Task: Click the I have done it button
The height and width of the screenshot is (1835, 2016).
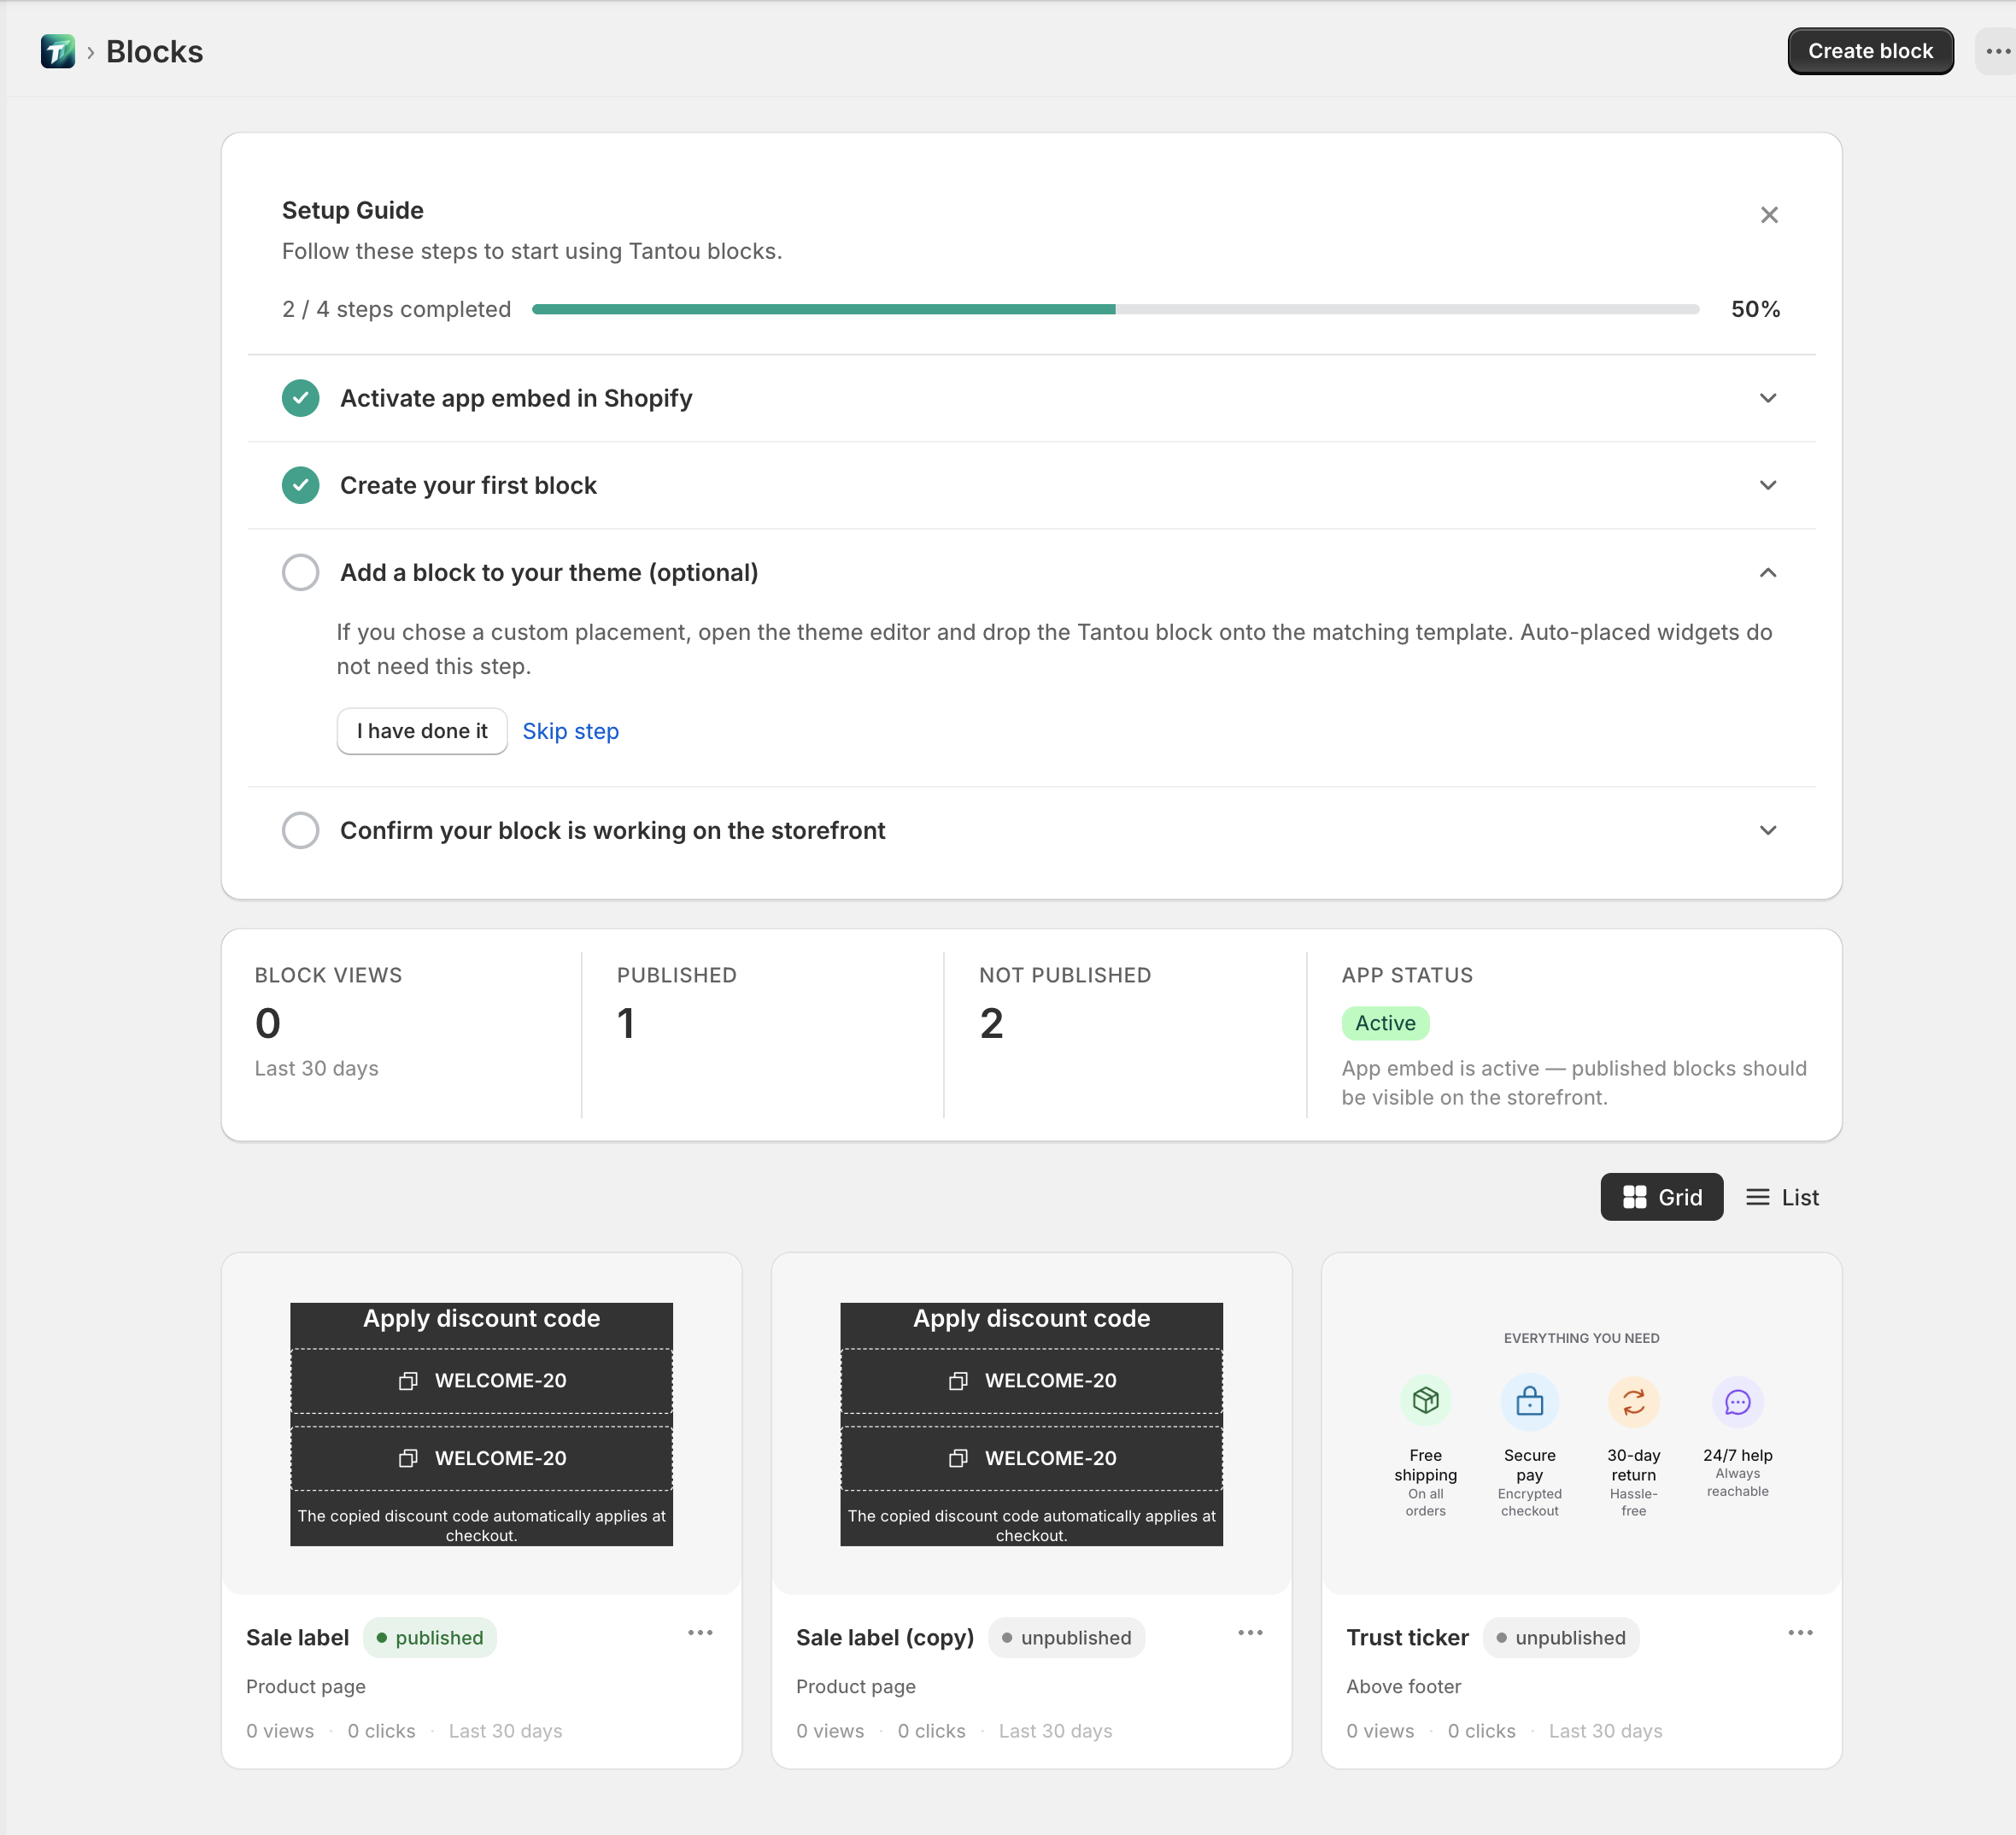Action: [x=422, y=731]
